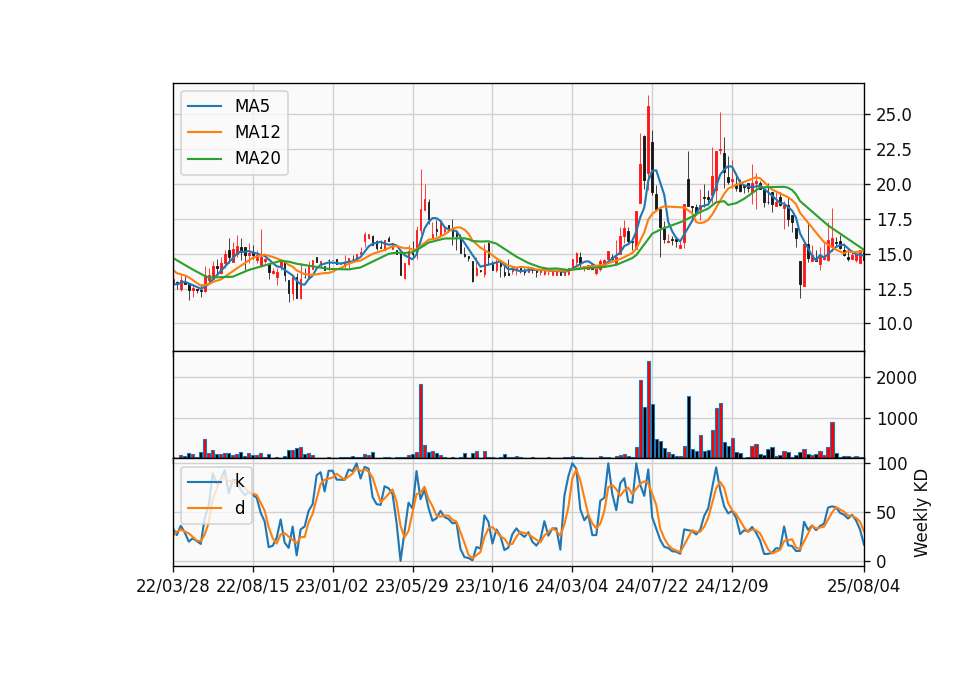Click the 0 label on KD axis
The width and height of the screenshot is (960, 690).
click(x=882, y=561)
